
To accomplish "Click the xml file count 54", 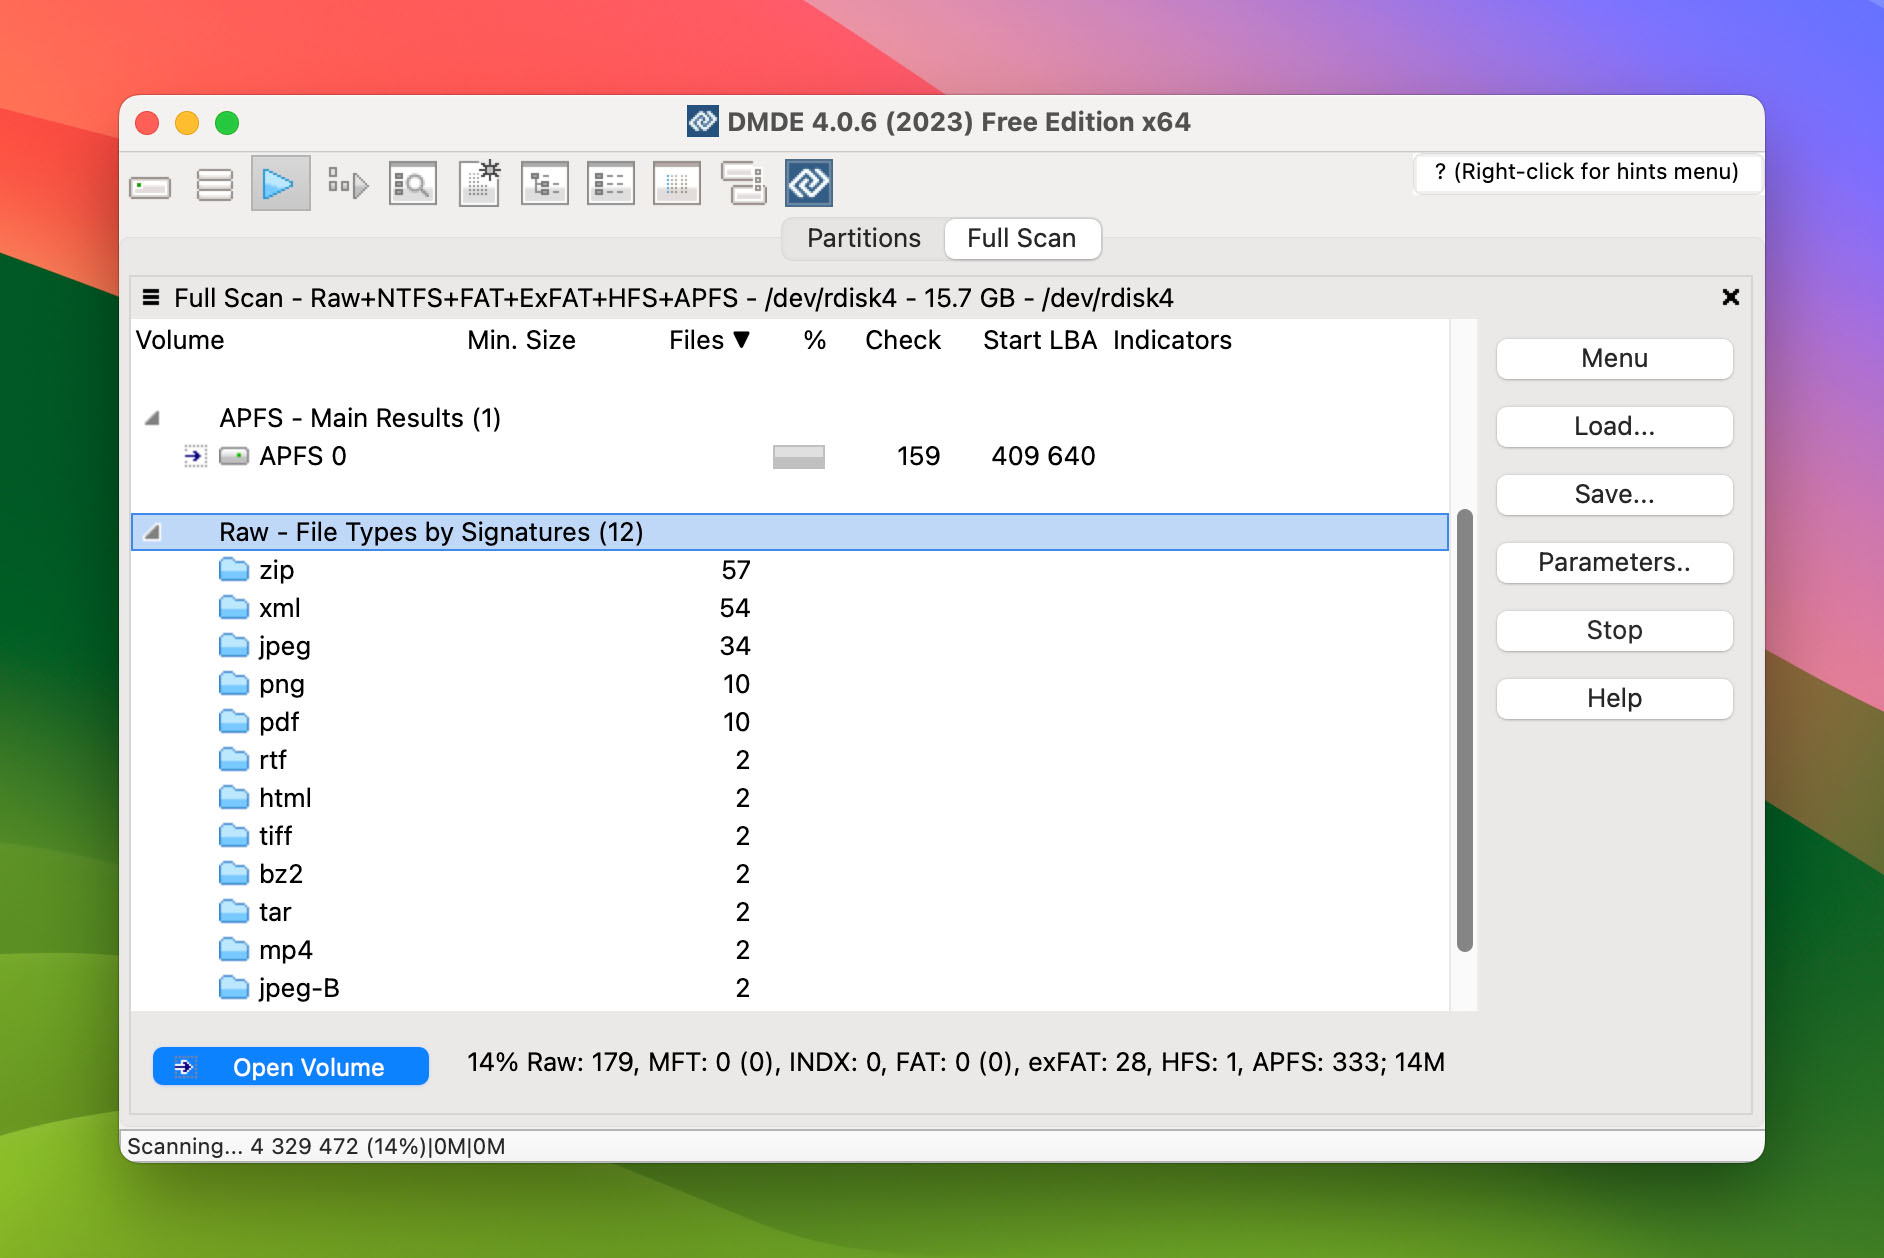I will [735, 608].
